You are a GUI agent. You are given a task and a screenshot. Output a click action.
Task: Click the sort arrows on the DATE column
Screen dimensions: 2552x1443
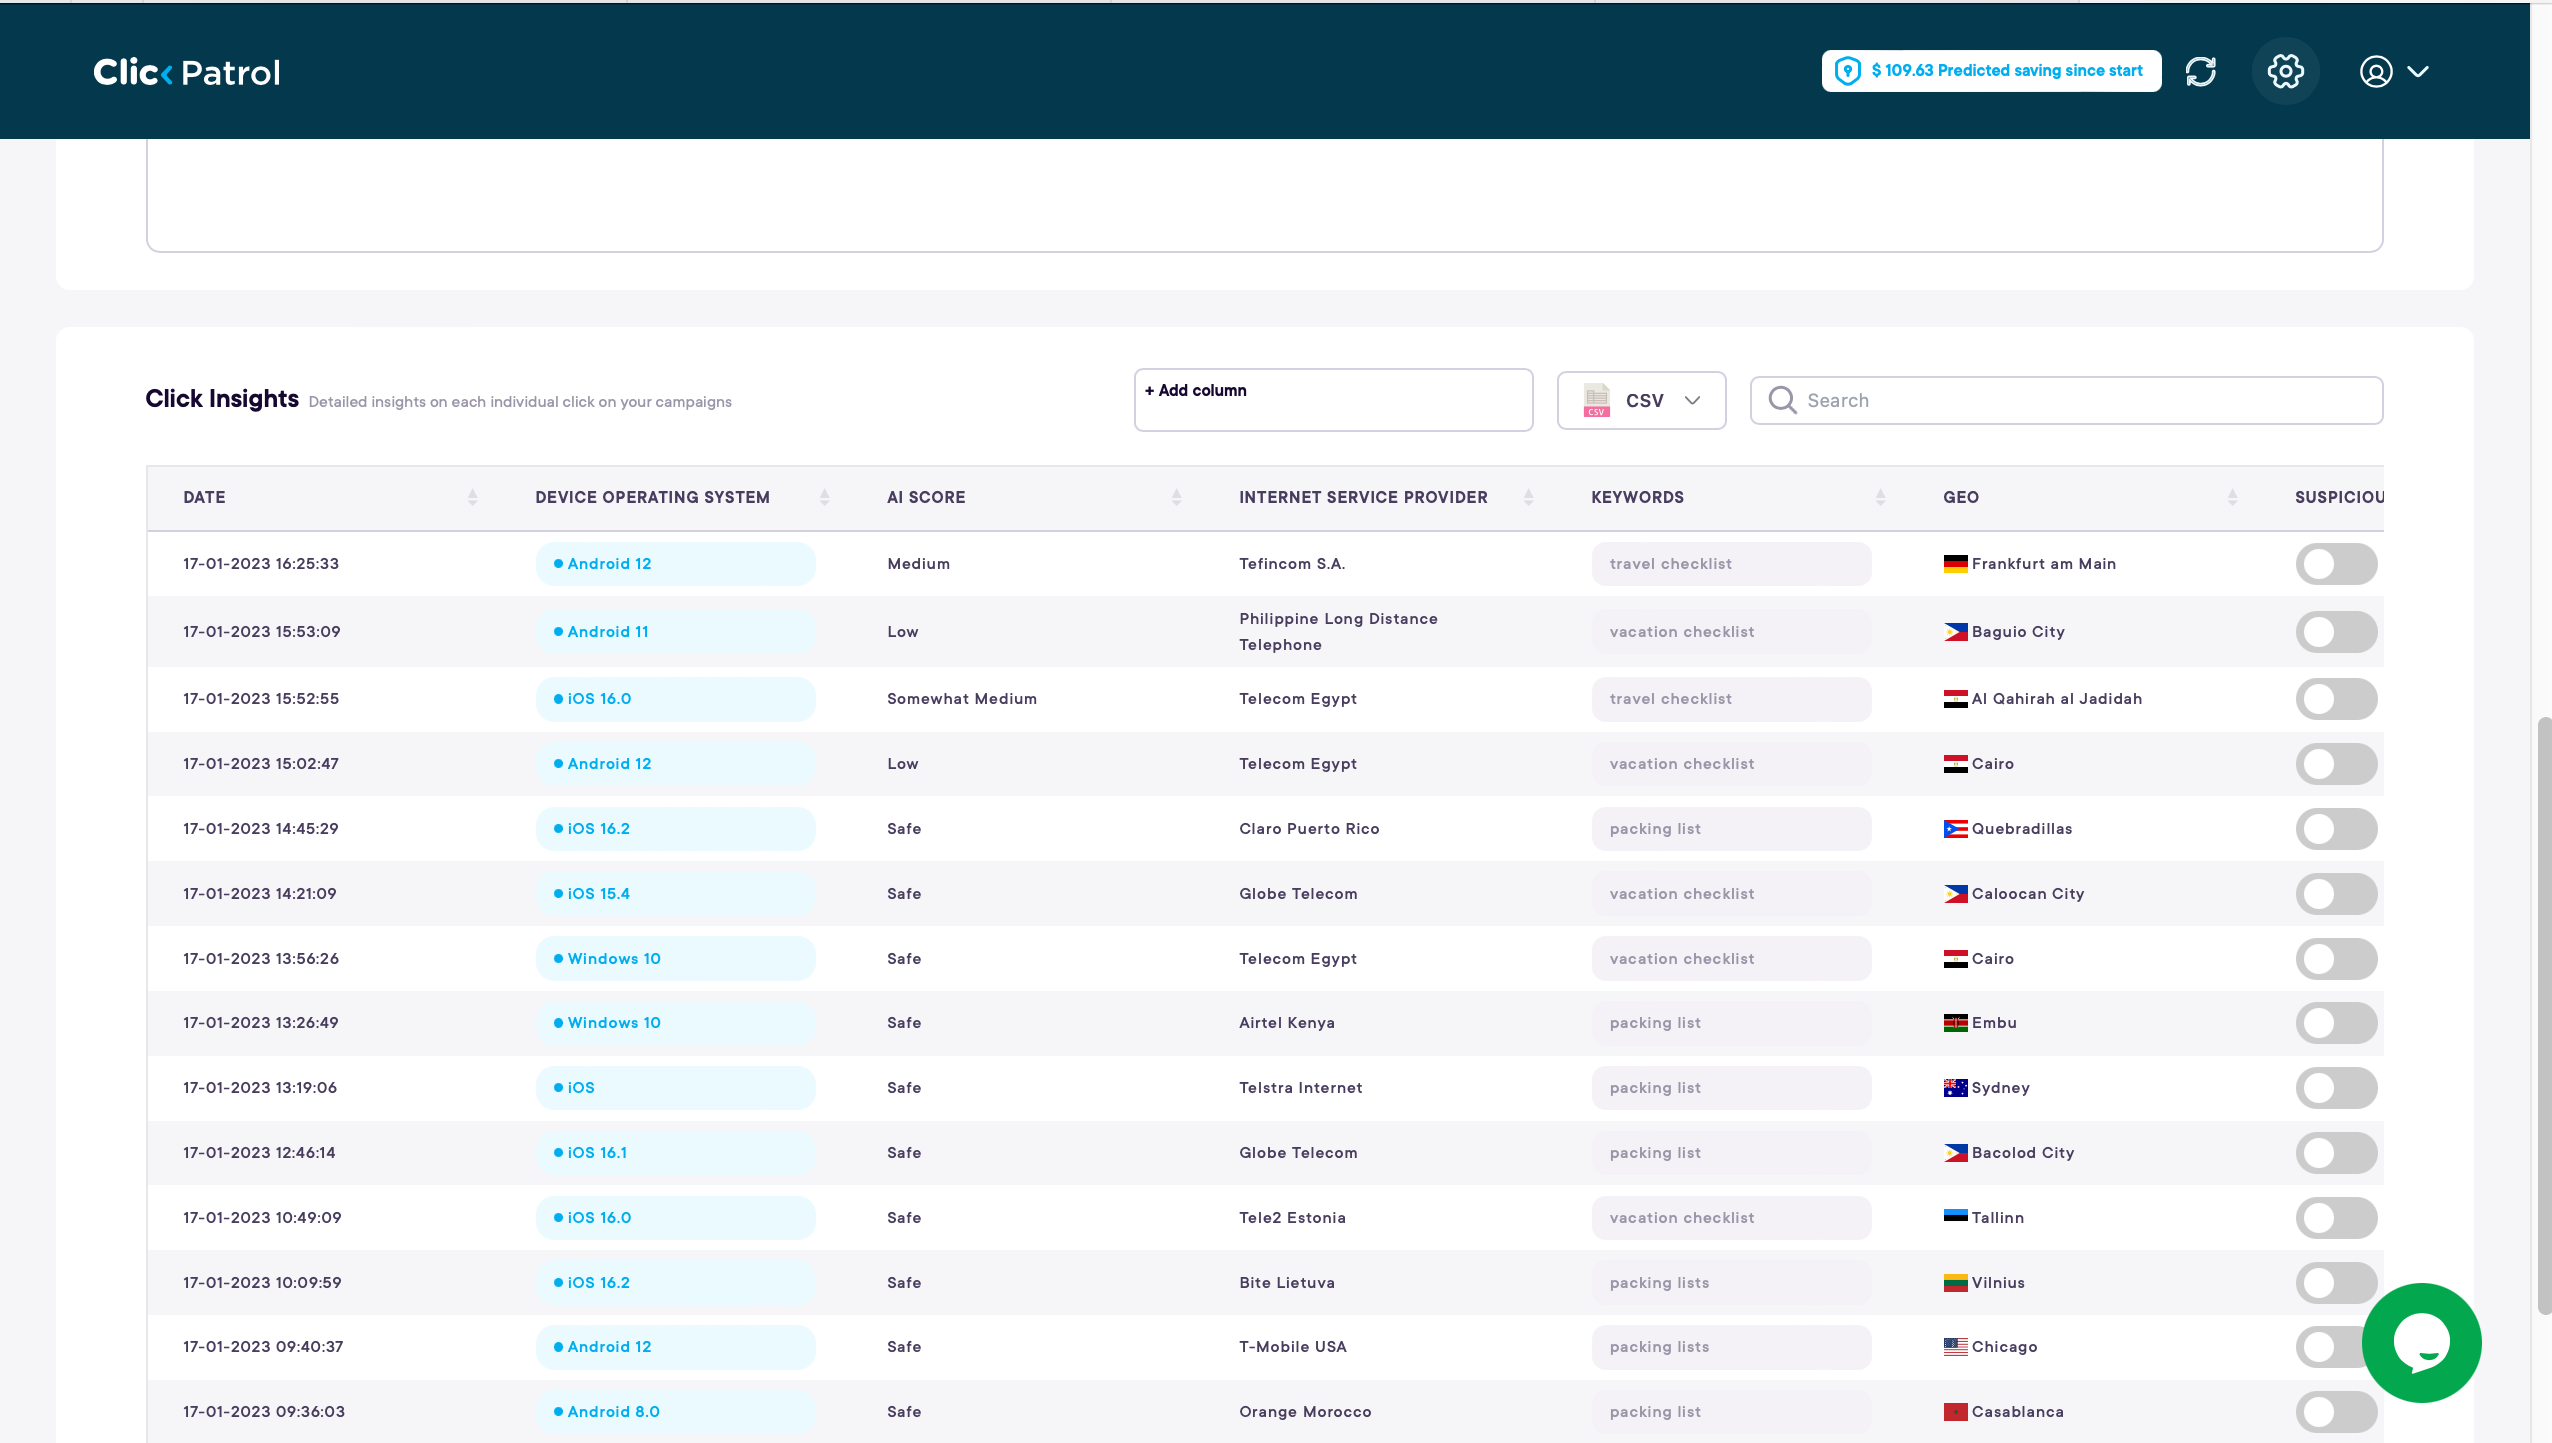point(471,497)
